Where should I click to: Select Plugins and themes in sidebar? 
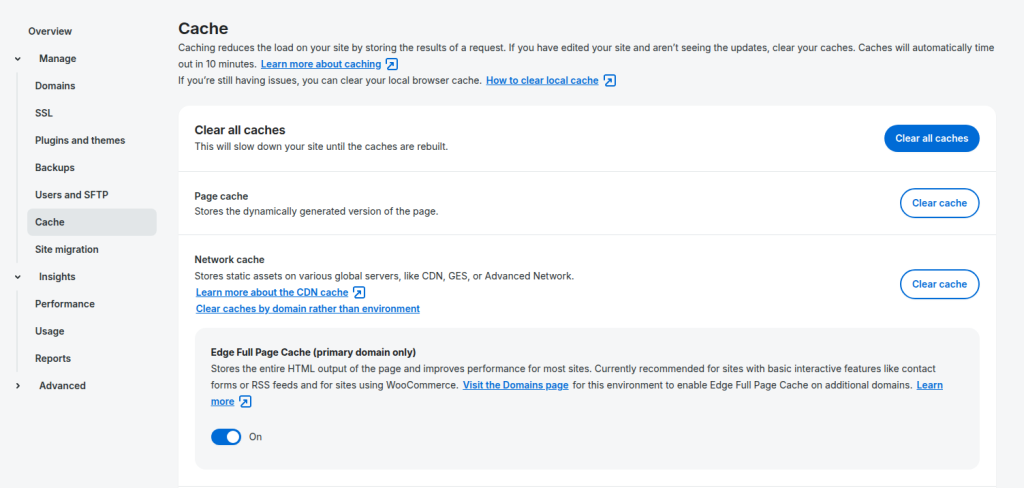80,140
